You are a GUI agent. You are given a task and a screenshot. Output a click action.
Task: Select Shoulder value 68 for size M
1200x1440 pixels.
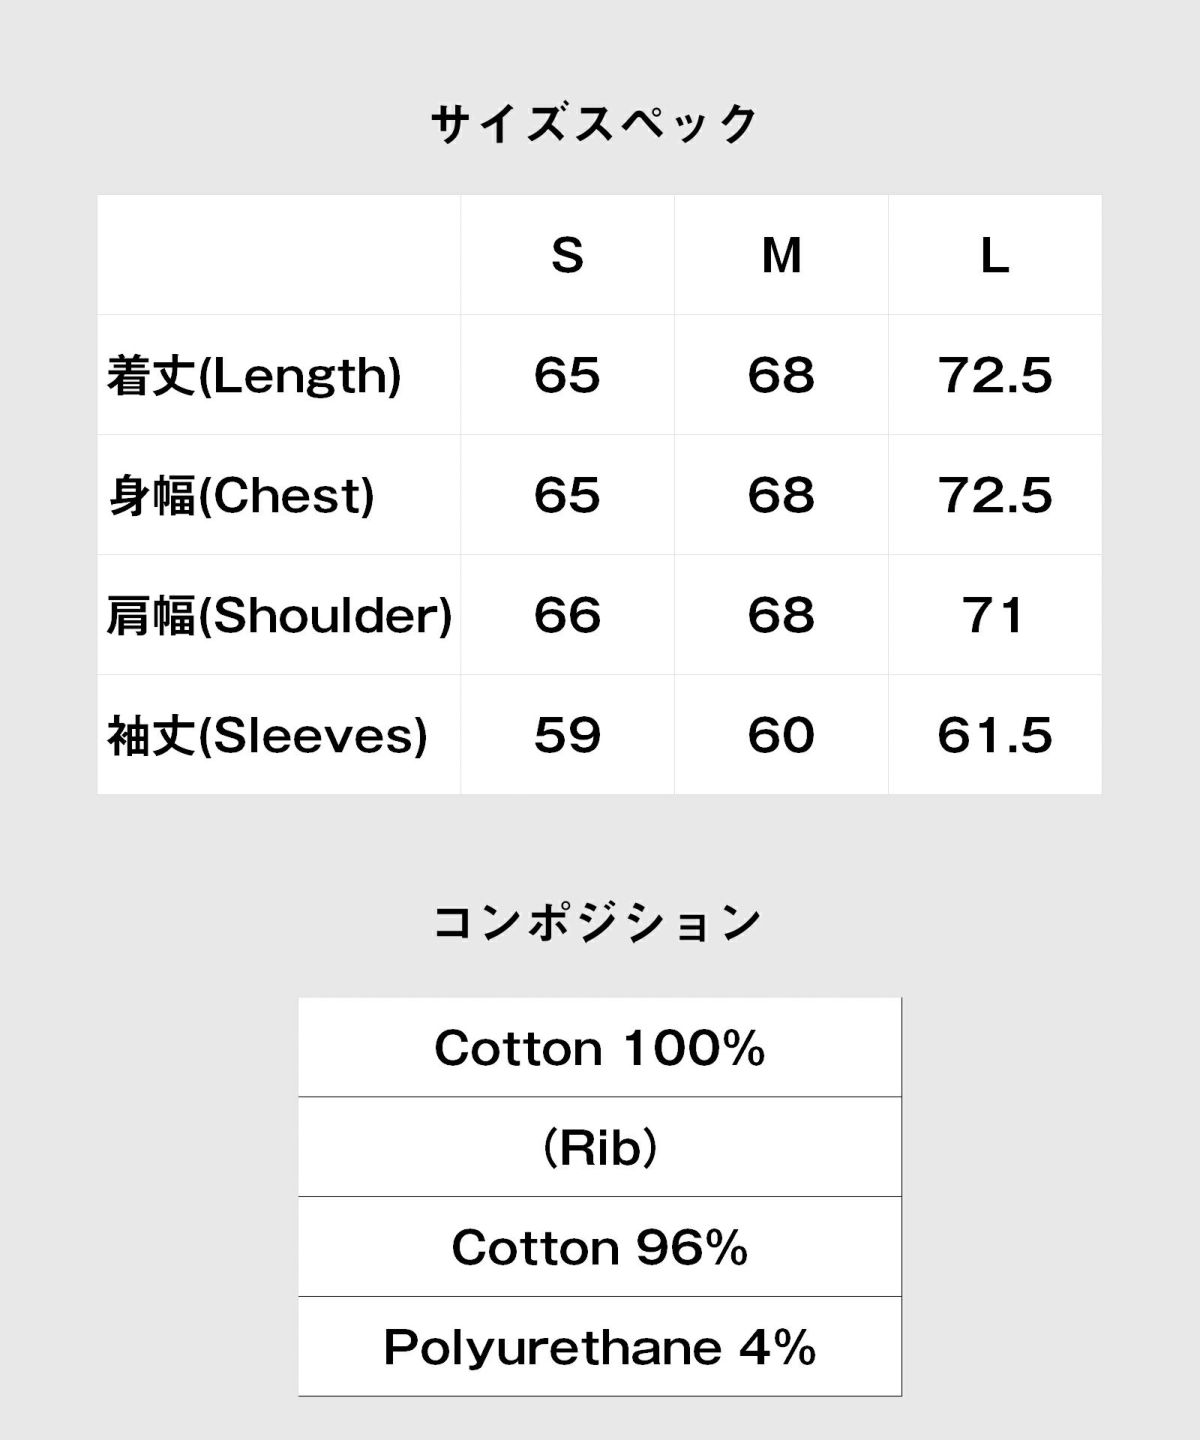781,616
